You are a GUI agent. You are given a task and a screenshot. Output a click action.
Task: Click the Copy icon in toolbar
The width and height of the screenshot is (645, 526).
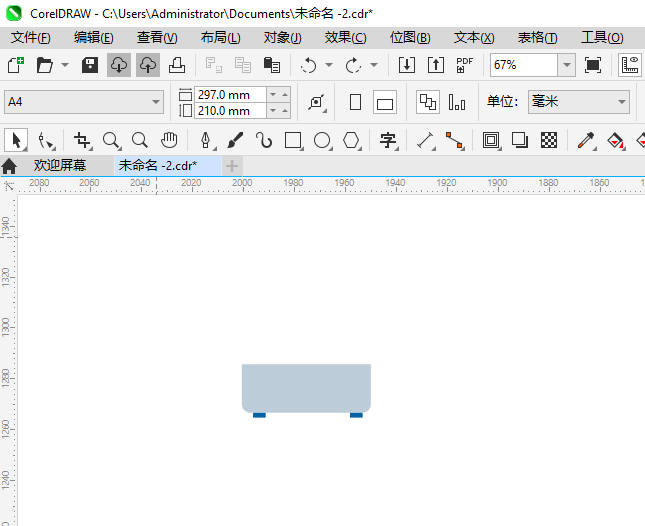tap(243, 65)
